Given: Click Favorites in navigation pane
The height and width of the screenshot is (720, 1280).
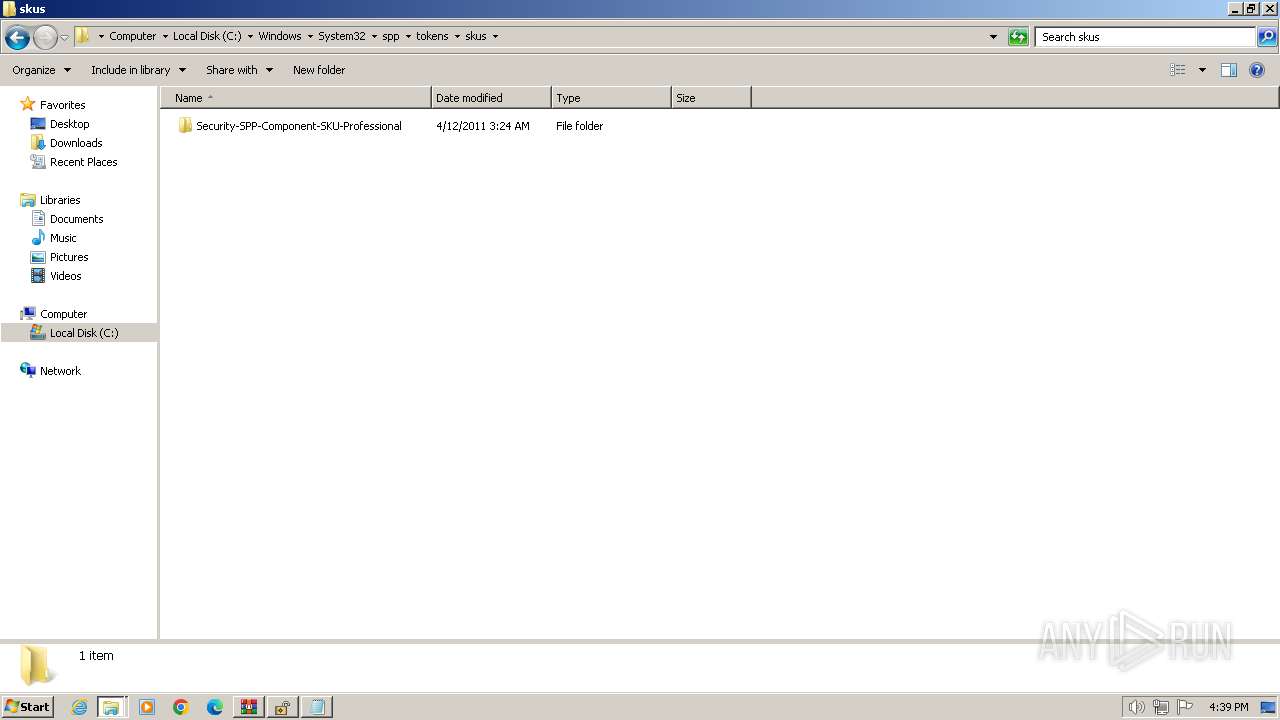Looking at the screenshot, I should point(62,105).
